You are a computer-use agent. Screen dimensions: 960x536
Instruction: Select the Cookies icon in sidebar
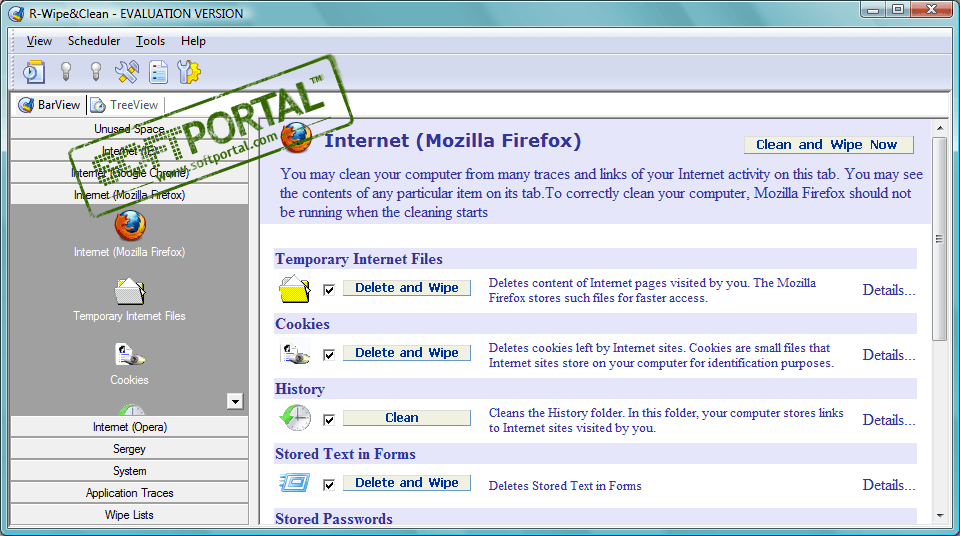click(129, 355)
